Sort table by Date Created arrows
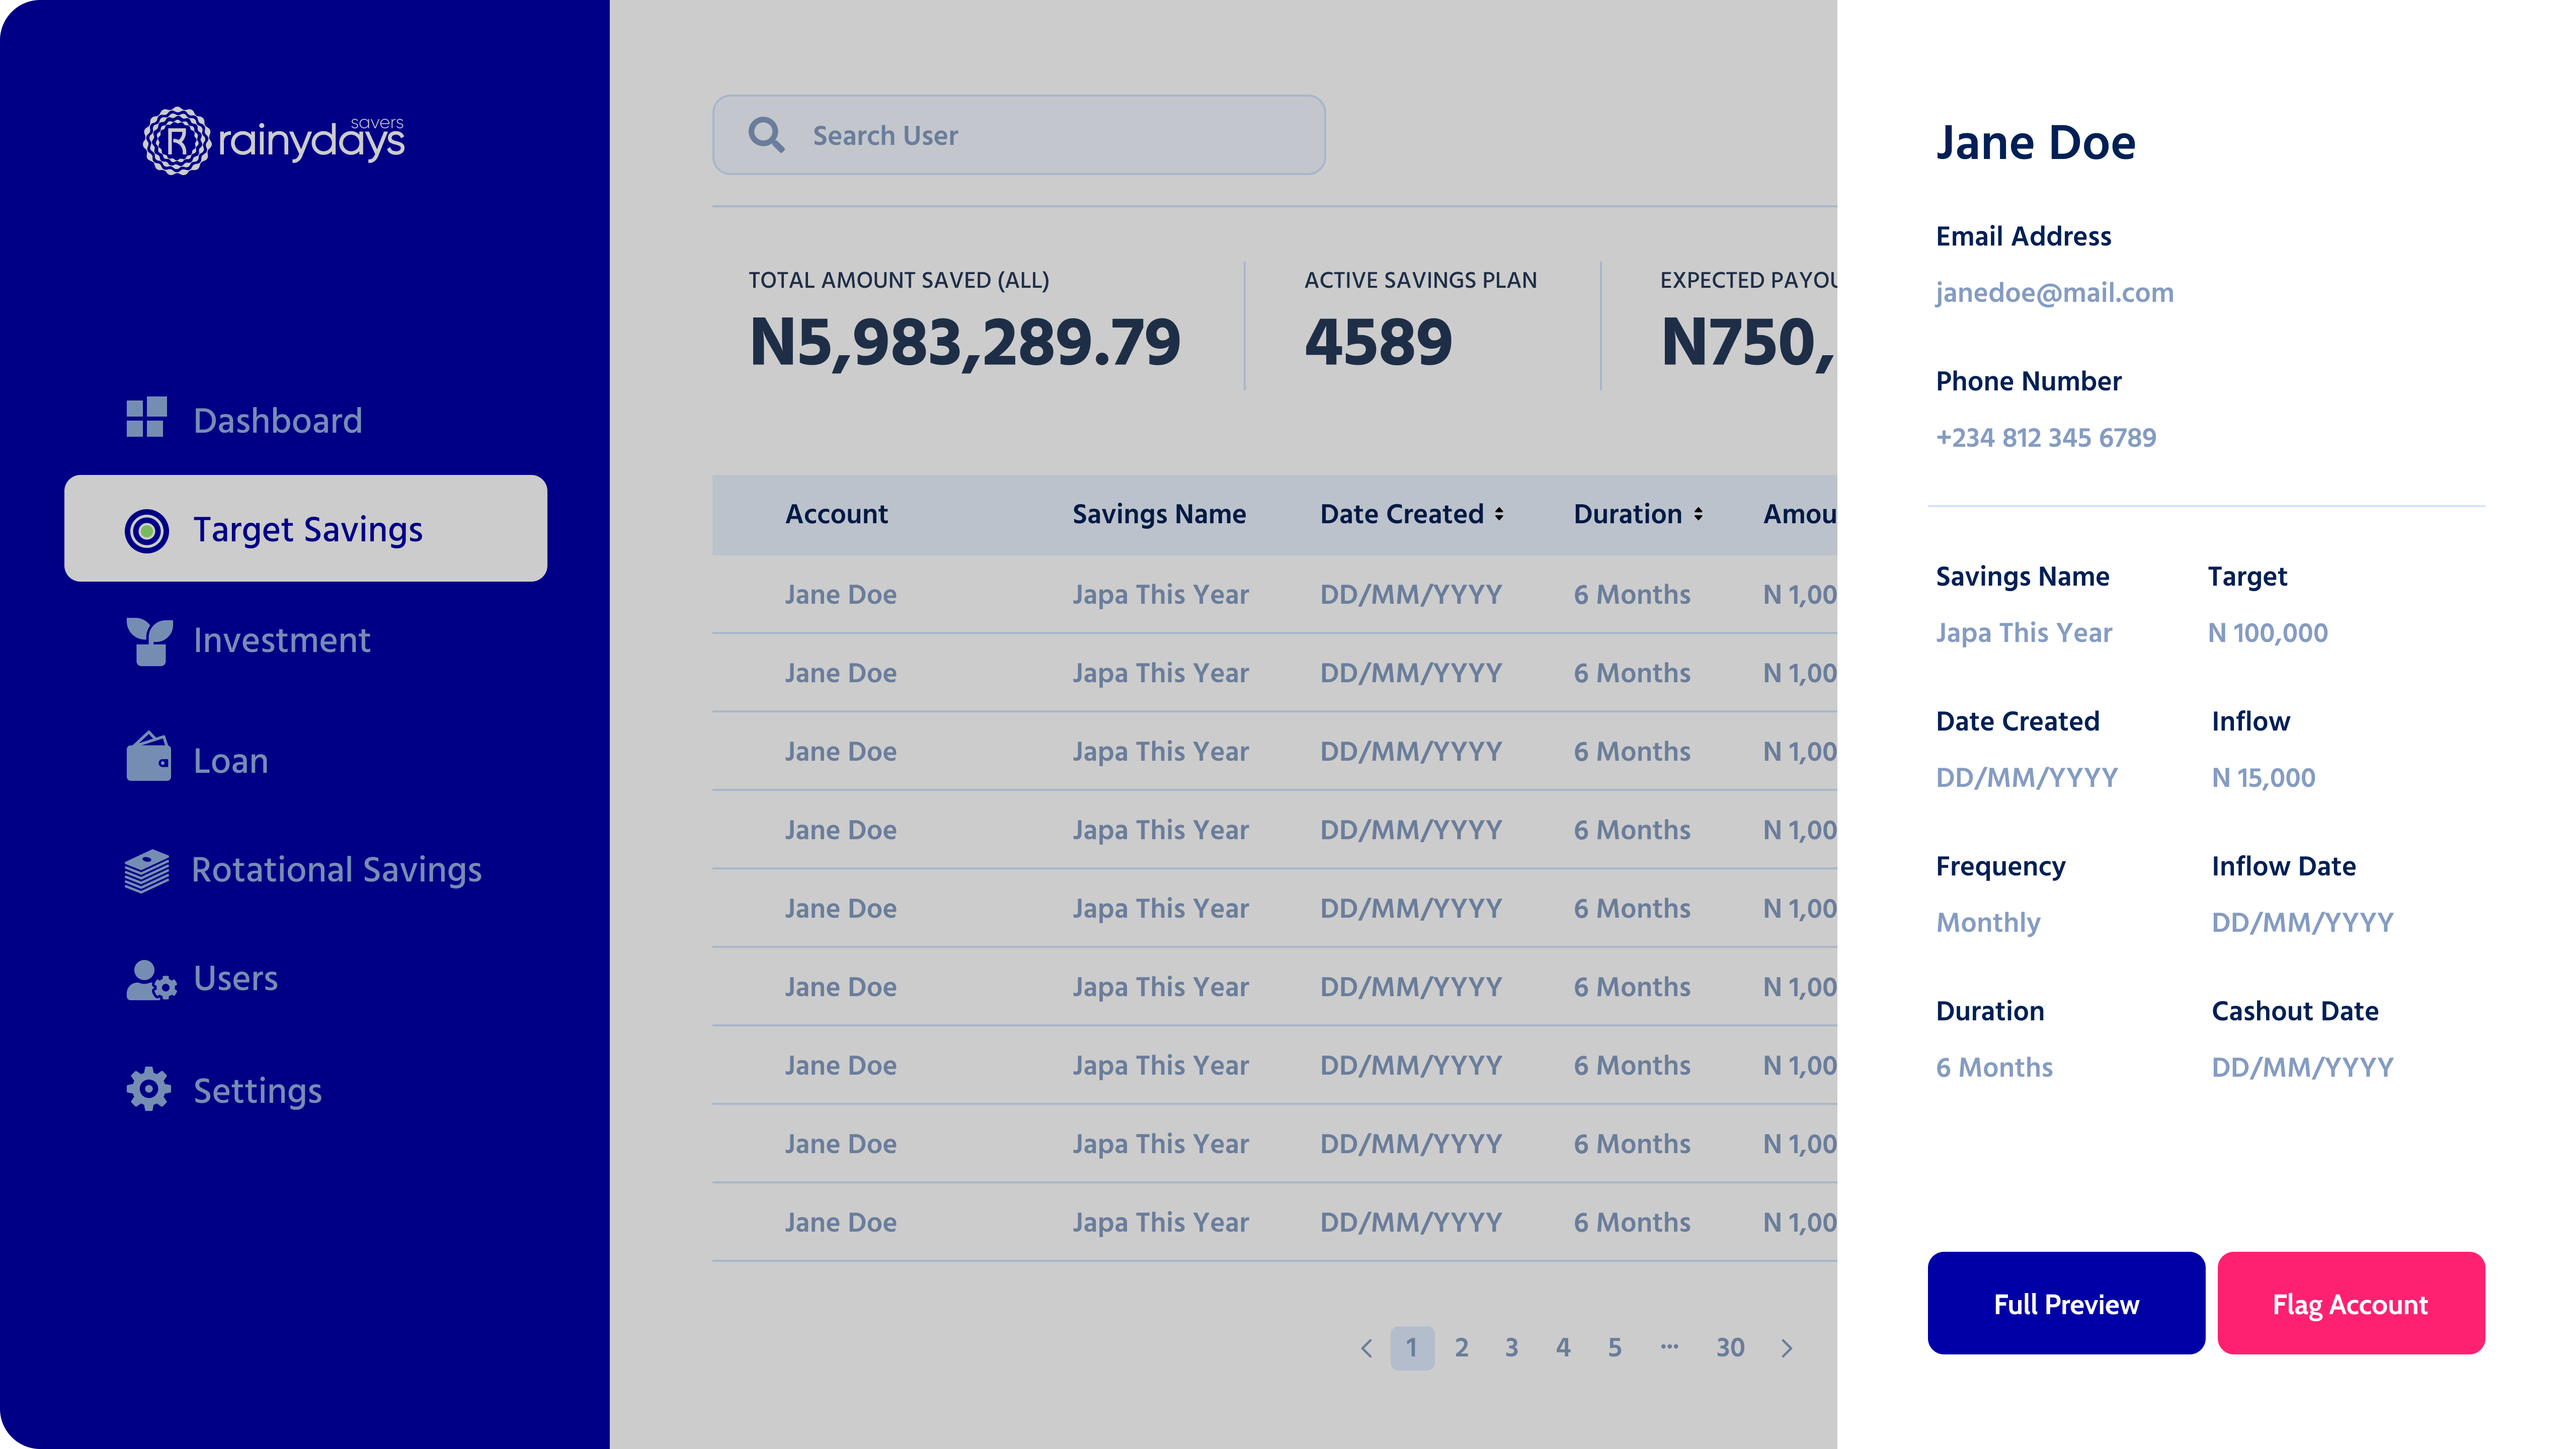The width and height of the screenshot is (2576, 1449). point(1499,514)
